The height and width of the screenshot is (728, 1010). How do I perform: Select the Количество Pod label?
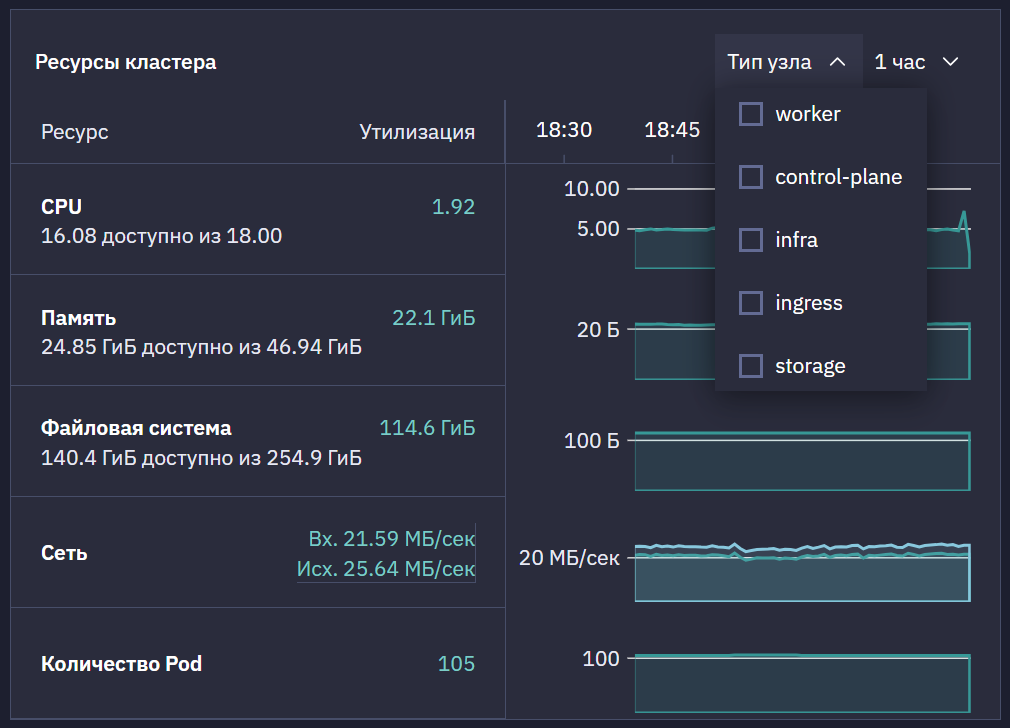pos(121,664)
